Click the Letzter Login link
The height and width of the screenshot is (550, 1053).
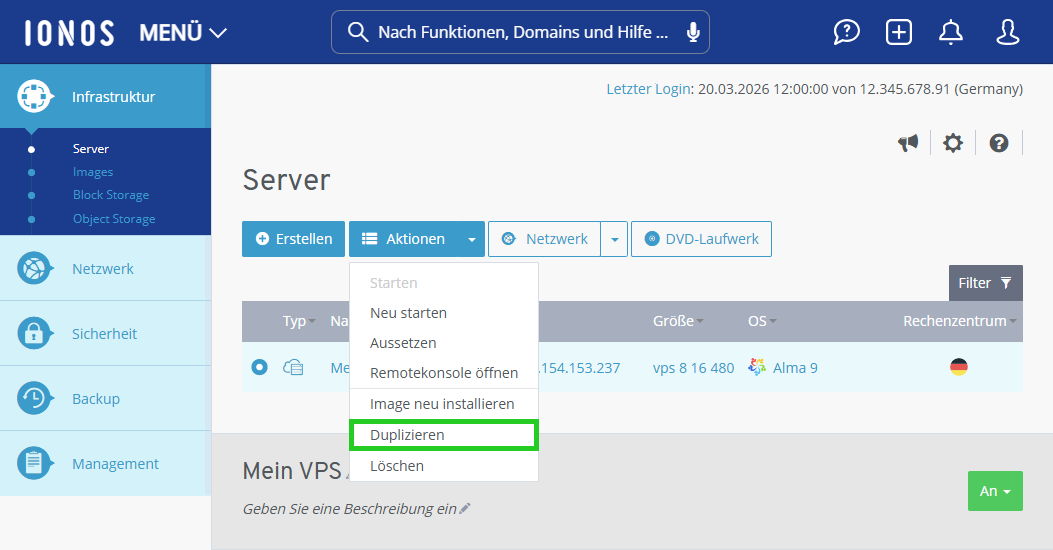tap(649, 89)
